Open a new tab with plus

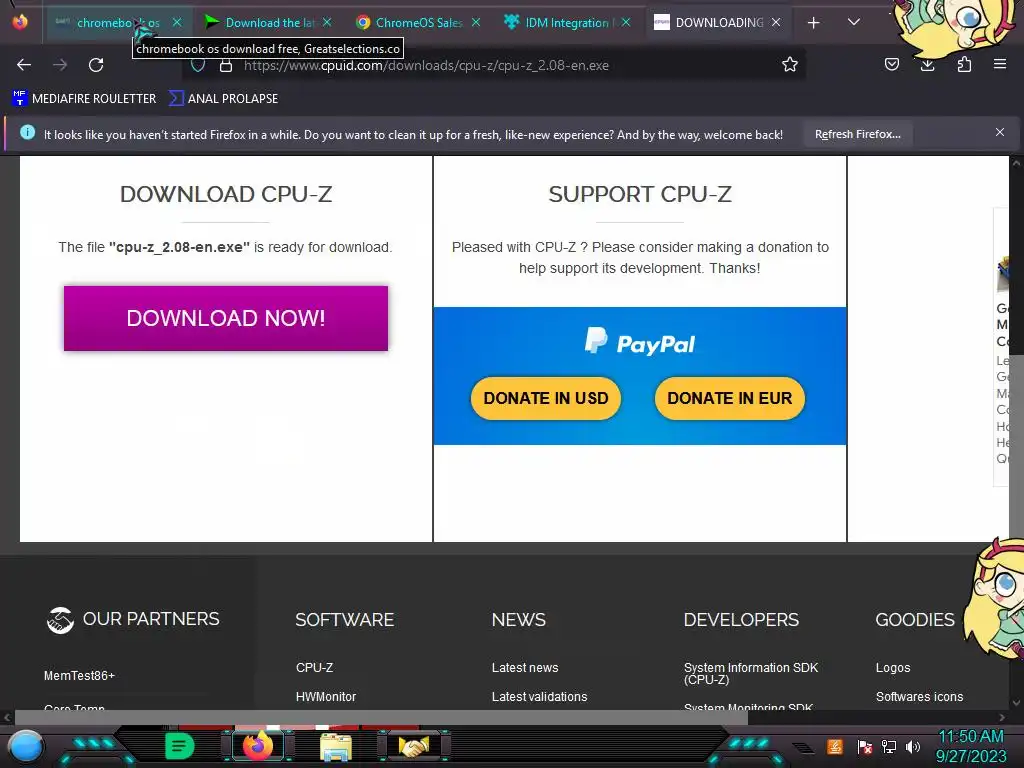click(813, 23)
